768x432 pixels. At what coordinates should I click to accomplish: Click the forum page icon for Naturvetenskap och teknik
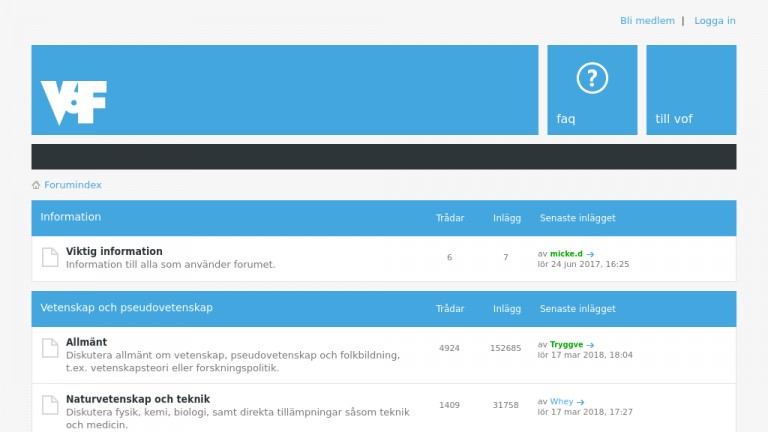50,405
